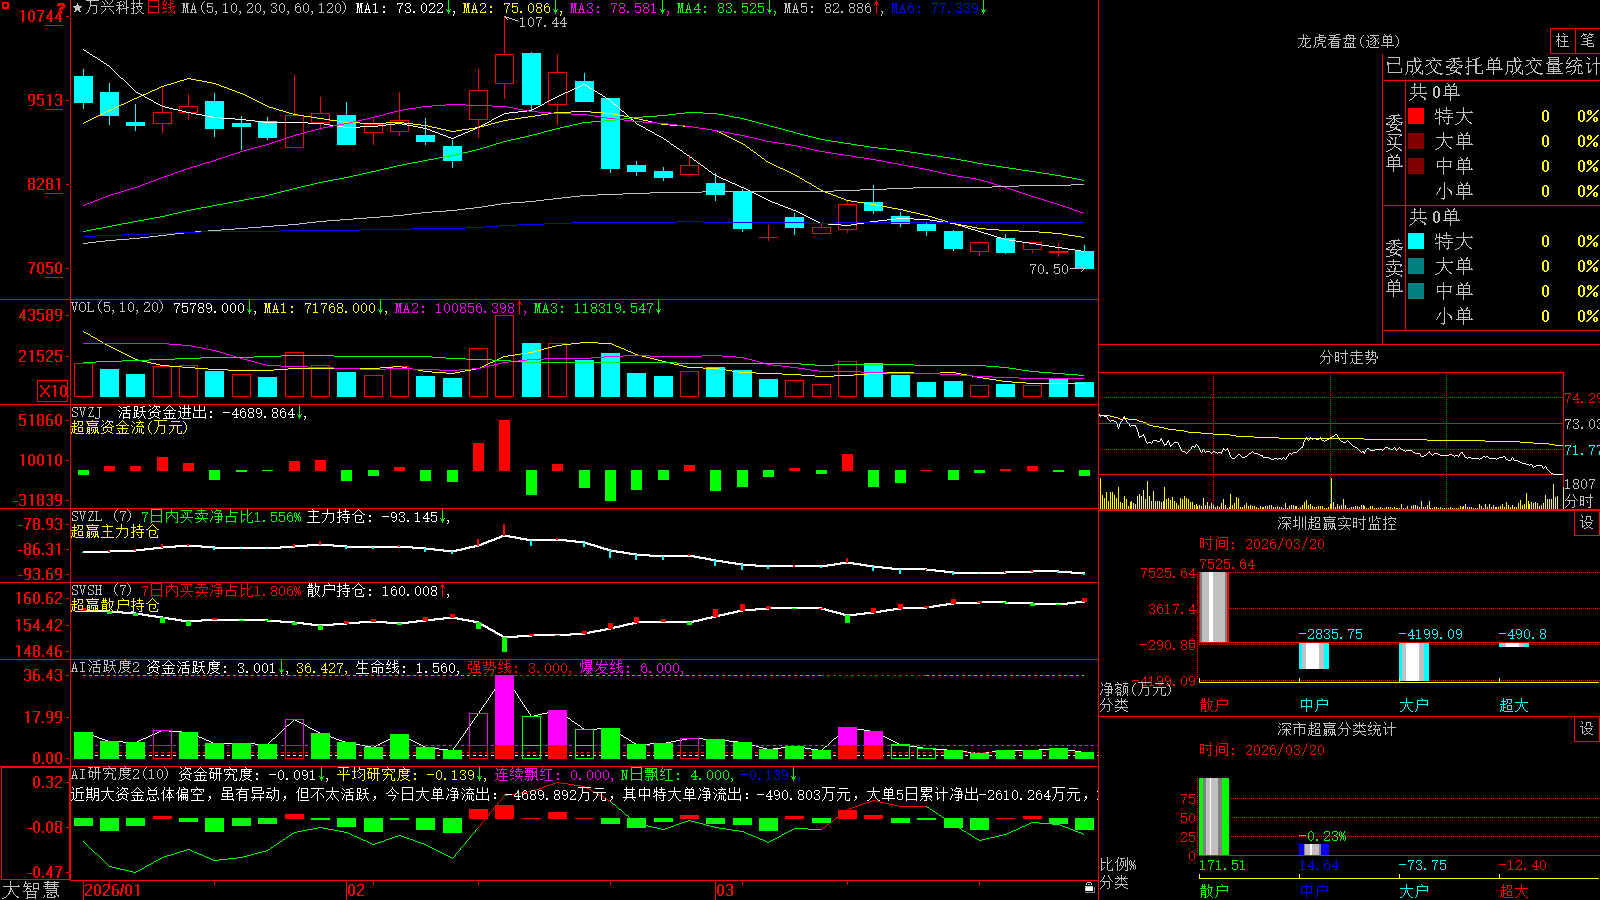Image resolution: width=1600 pixels, height=900 pixels.
Task: Click the 分时 label under 1807
Action: (1579, 500)
